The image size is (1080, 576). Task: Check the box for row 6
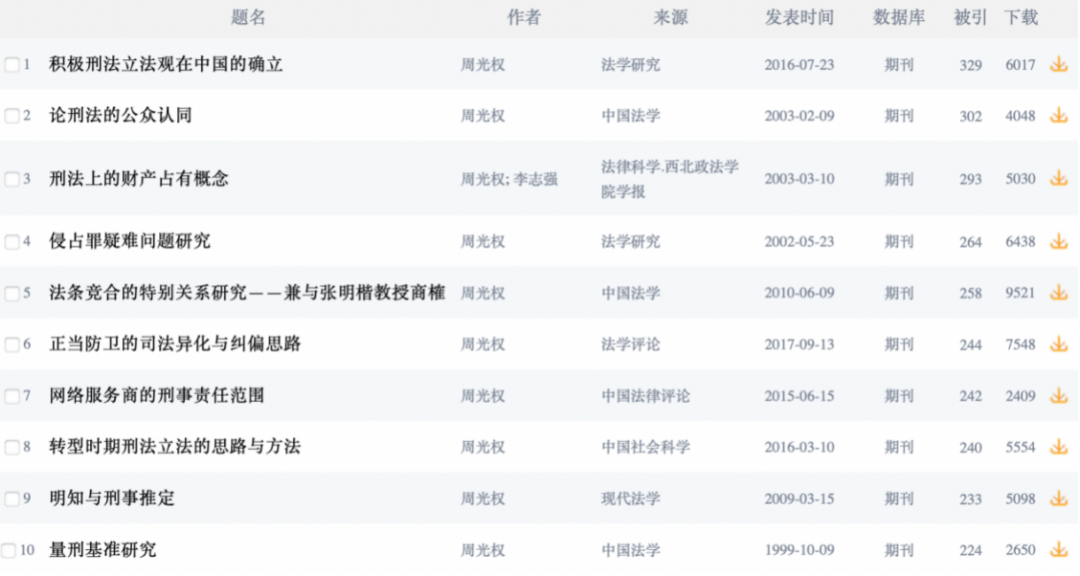tap(12, 344)
